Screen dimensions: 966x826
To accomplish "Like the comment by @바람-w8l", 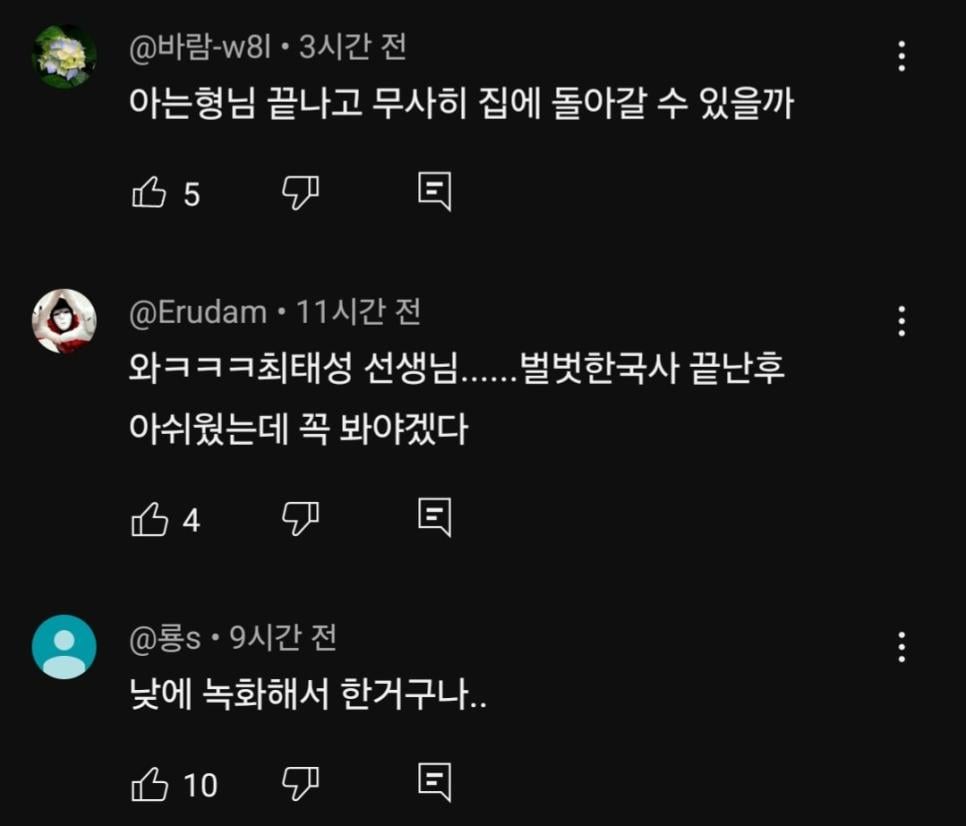I will (149, 192).
